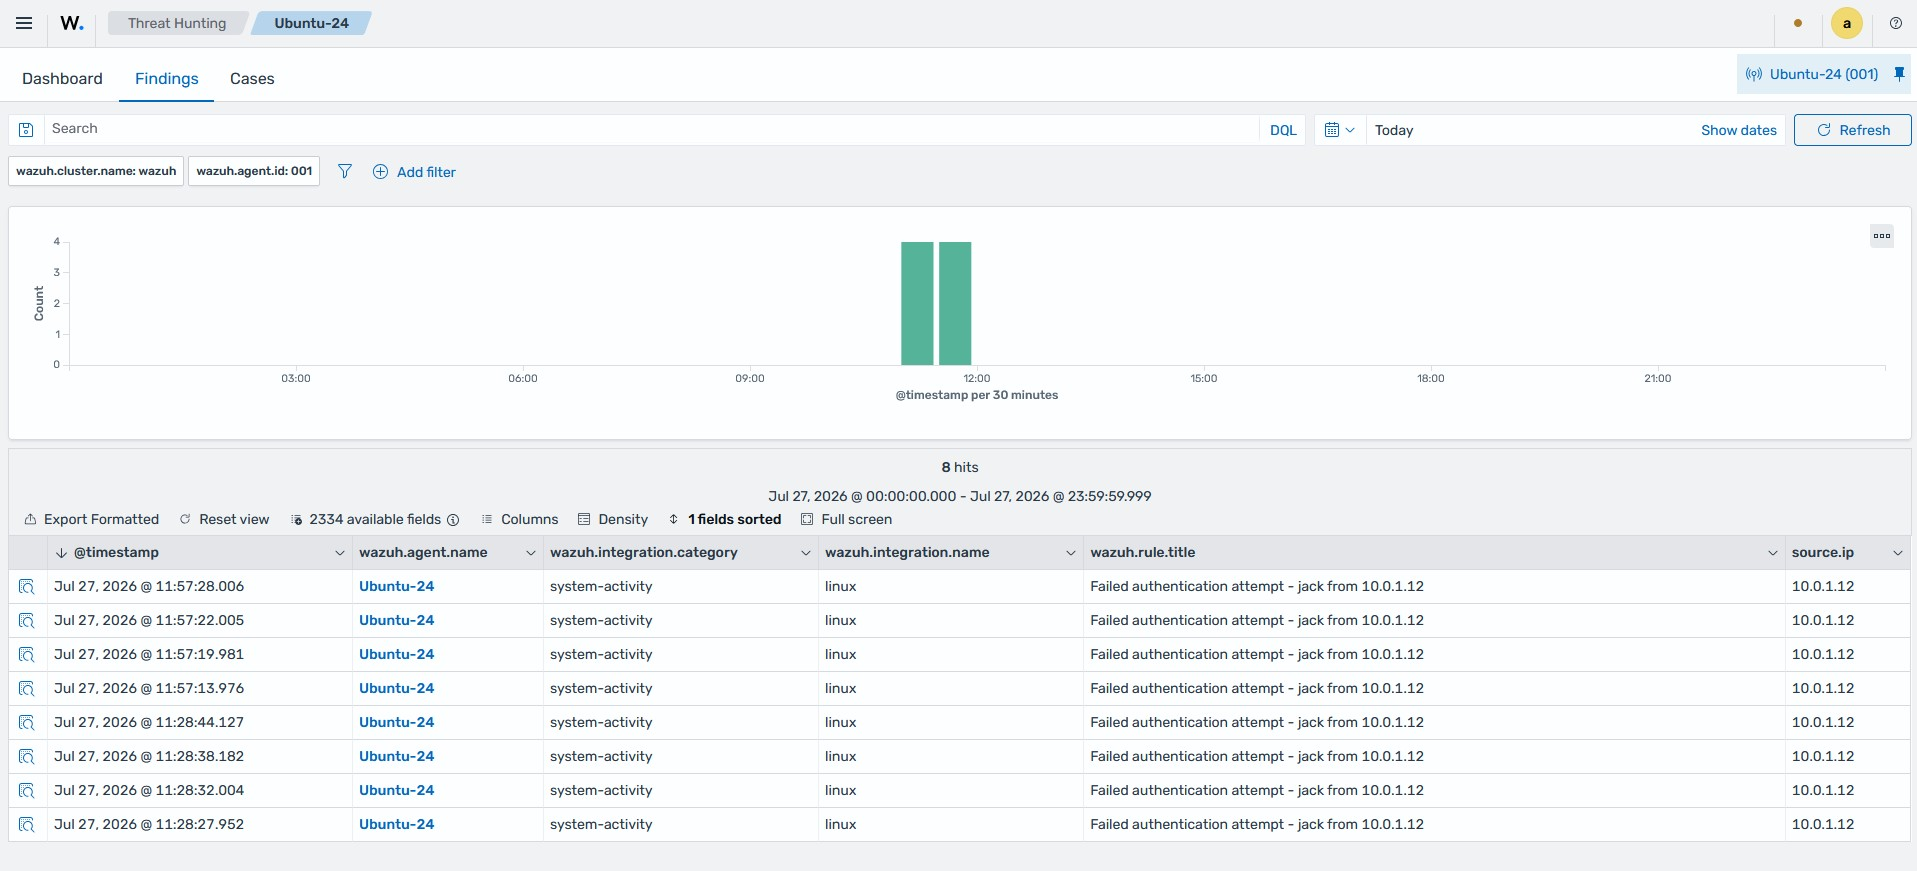Click the Wazuh logo home icon
Screen dimensions: 1917x871
click(72, 23)
